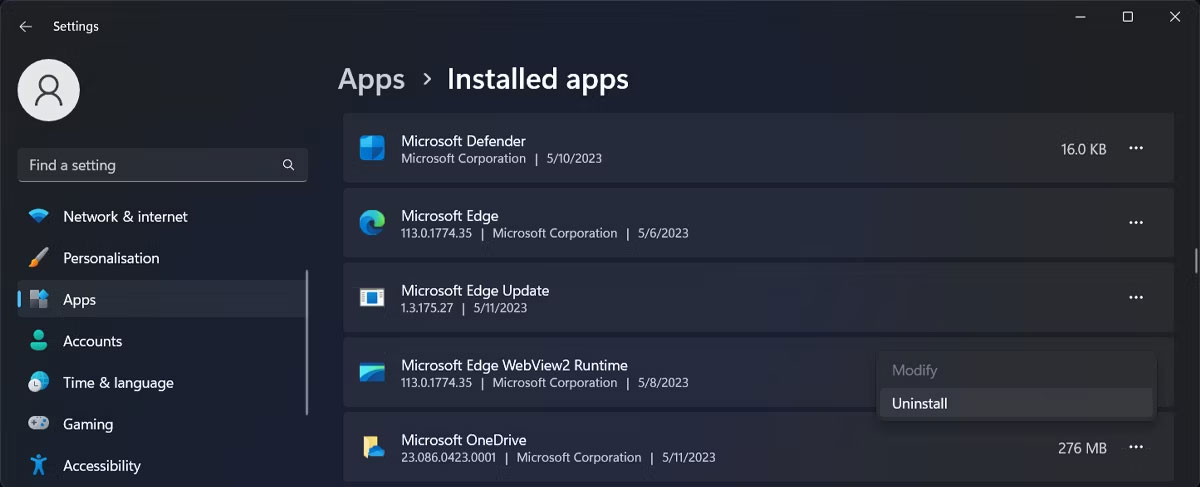Choose Modify from the context menu
Screen dimensions: 1200x487
[1016, 371]
